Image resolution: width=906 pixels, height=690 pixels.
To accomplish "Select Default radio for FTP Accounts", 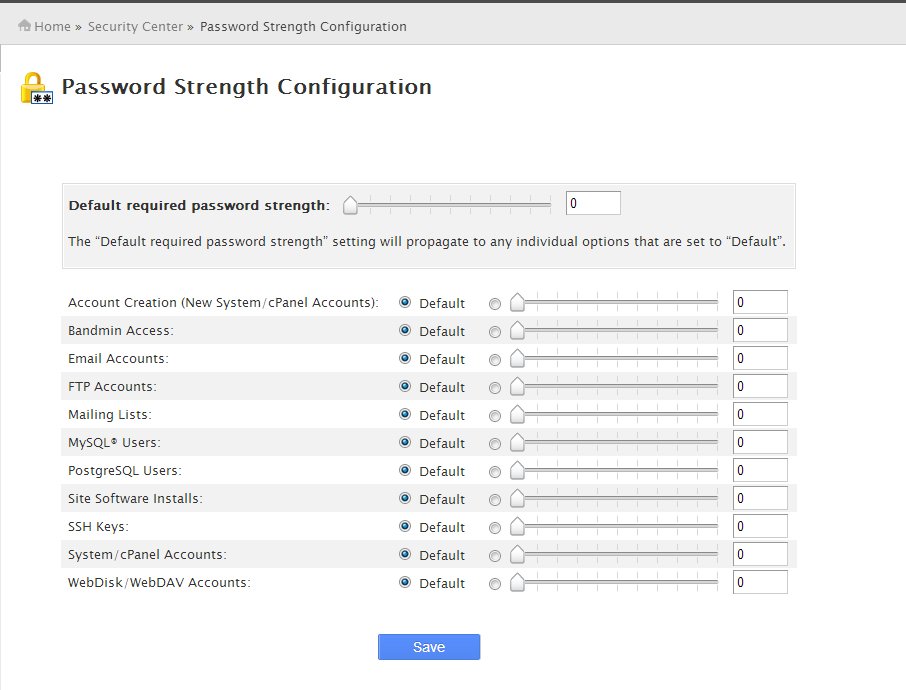I will tap(405, 386).
